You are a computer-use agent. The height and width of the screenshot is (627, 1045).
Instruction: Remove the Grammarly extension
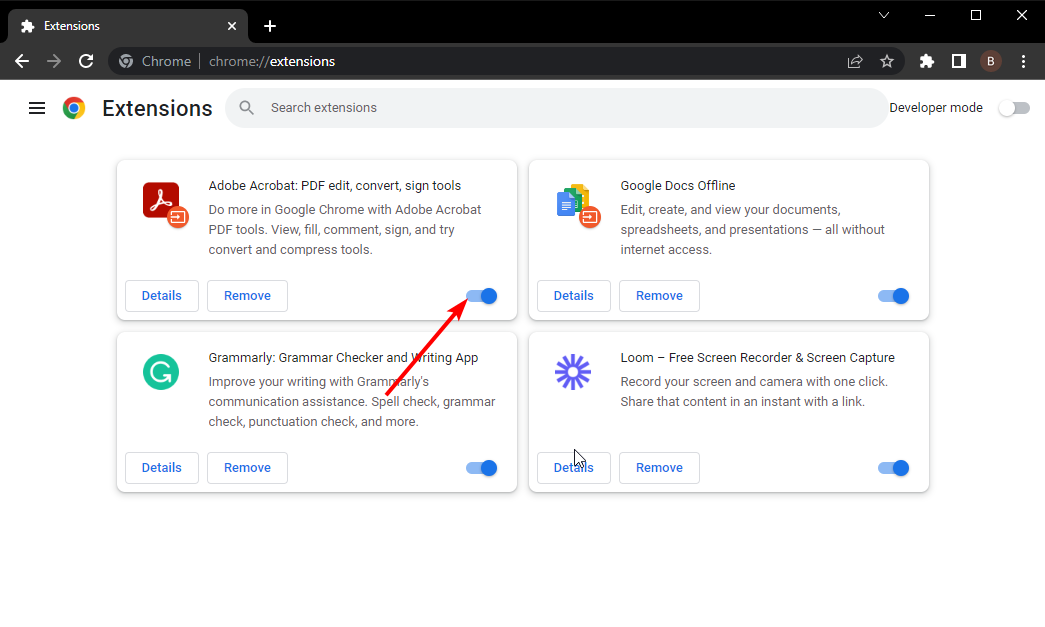[247, 468]
